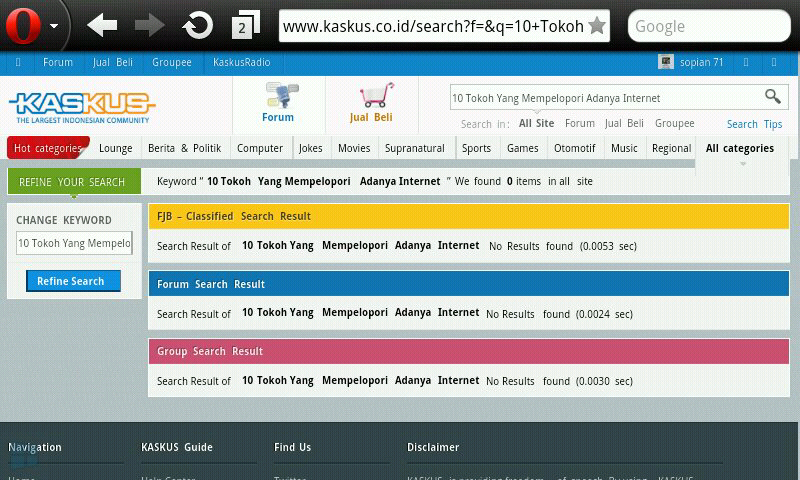This screenshot has width=800, height=480.
Task: Open the Movies category
Action: tap(354, 148)
